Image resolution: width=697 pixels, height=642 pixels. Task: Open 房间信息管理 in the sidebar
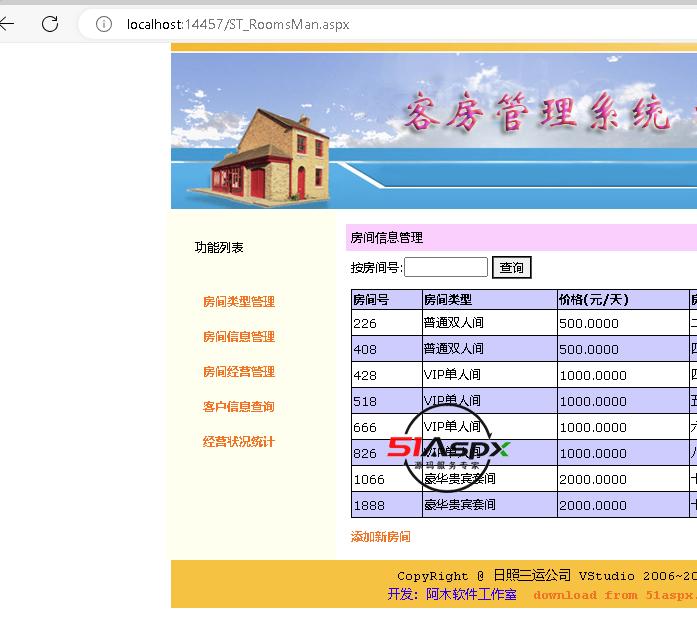pyautogui.click(x=238, y=337)
